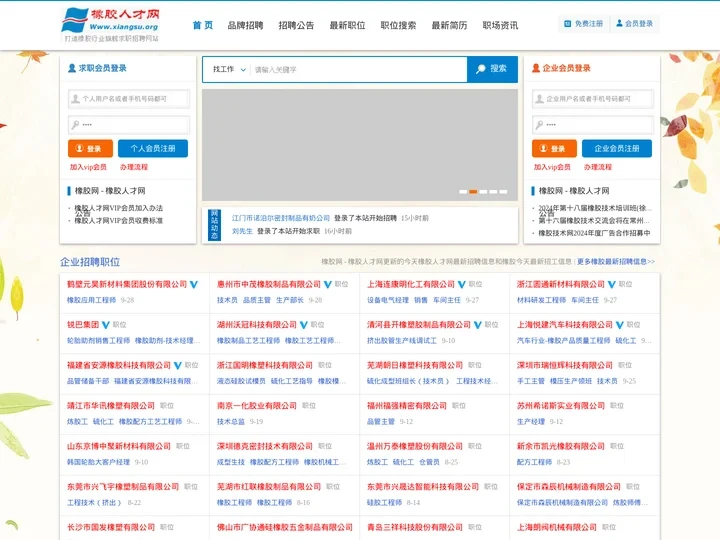Image resolution: width=720 pixels, height=540 pixels.
Task: Open 职场资讯 in navigation
Action: click(501, 25)
